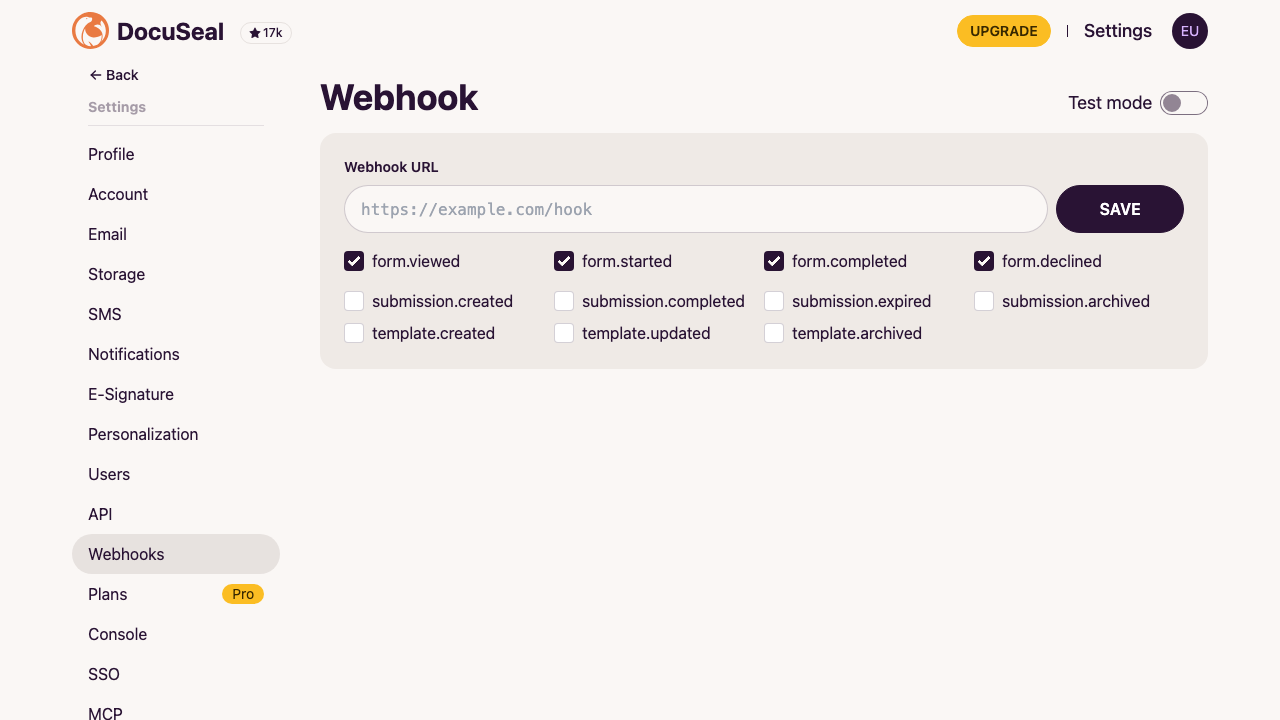
Task: Open Console in the sidebar
Action: tap(176, 634)
